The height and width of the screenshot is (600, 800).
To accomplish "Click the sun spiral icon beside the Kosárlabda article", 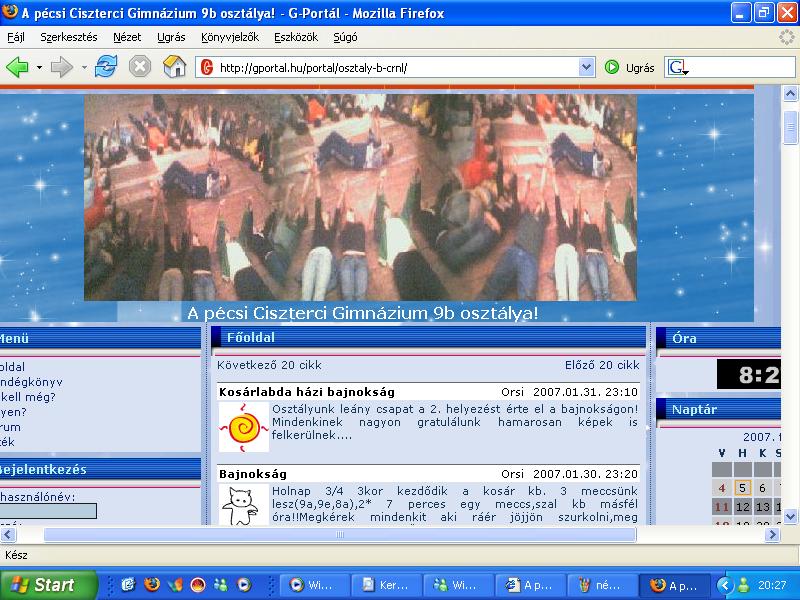I will [243, 427].
